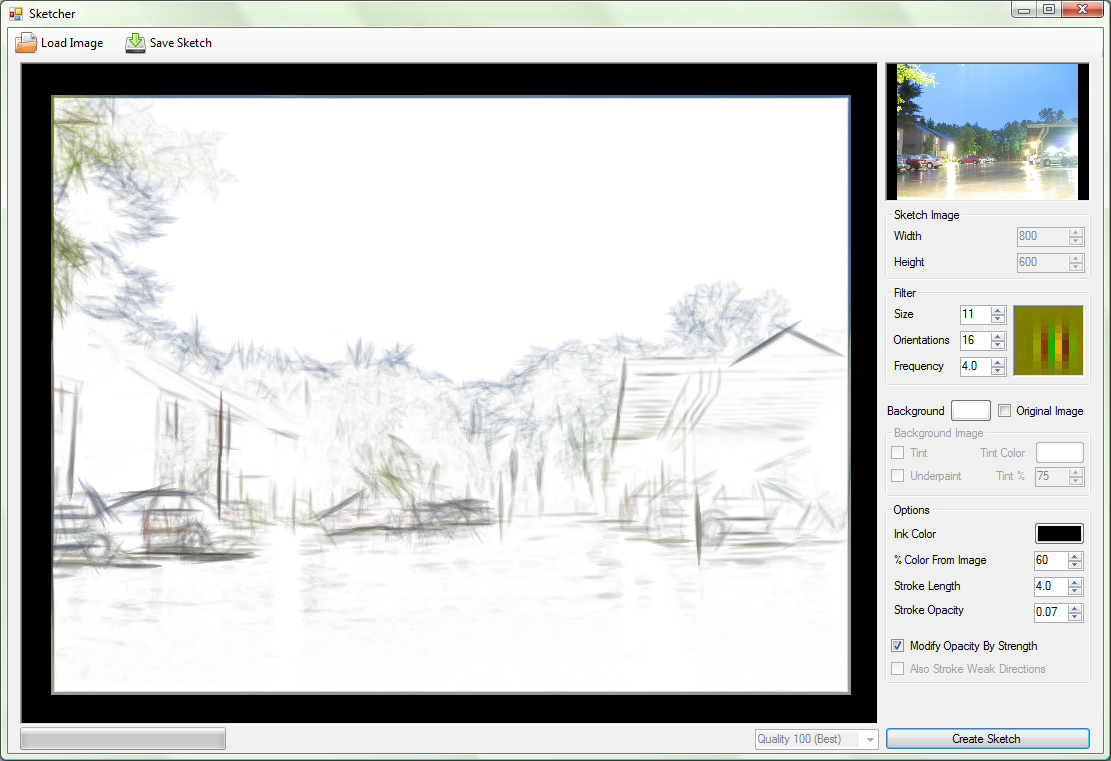Open the Ink Color black swatch
Image resolution: width=1111 pixels, height=761 pixels.
[1059, 534]
